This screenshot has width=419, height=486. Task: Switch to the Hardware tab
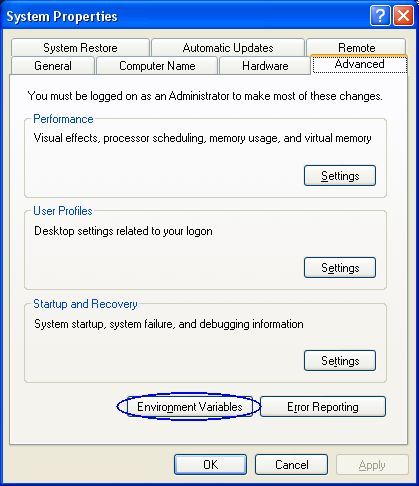[x=265, y=66]
